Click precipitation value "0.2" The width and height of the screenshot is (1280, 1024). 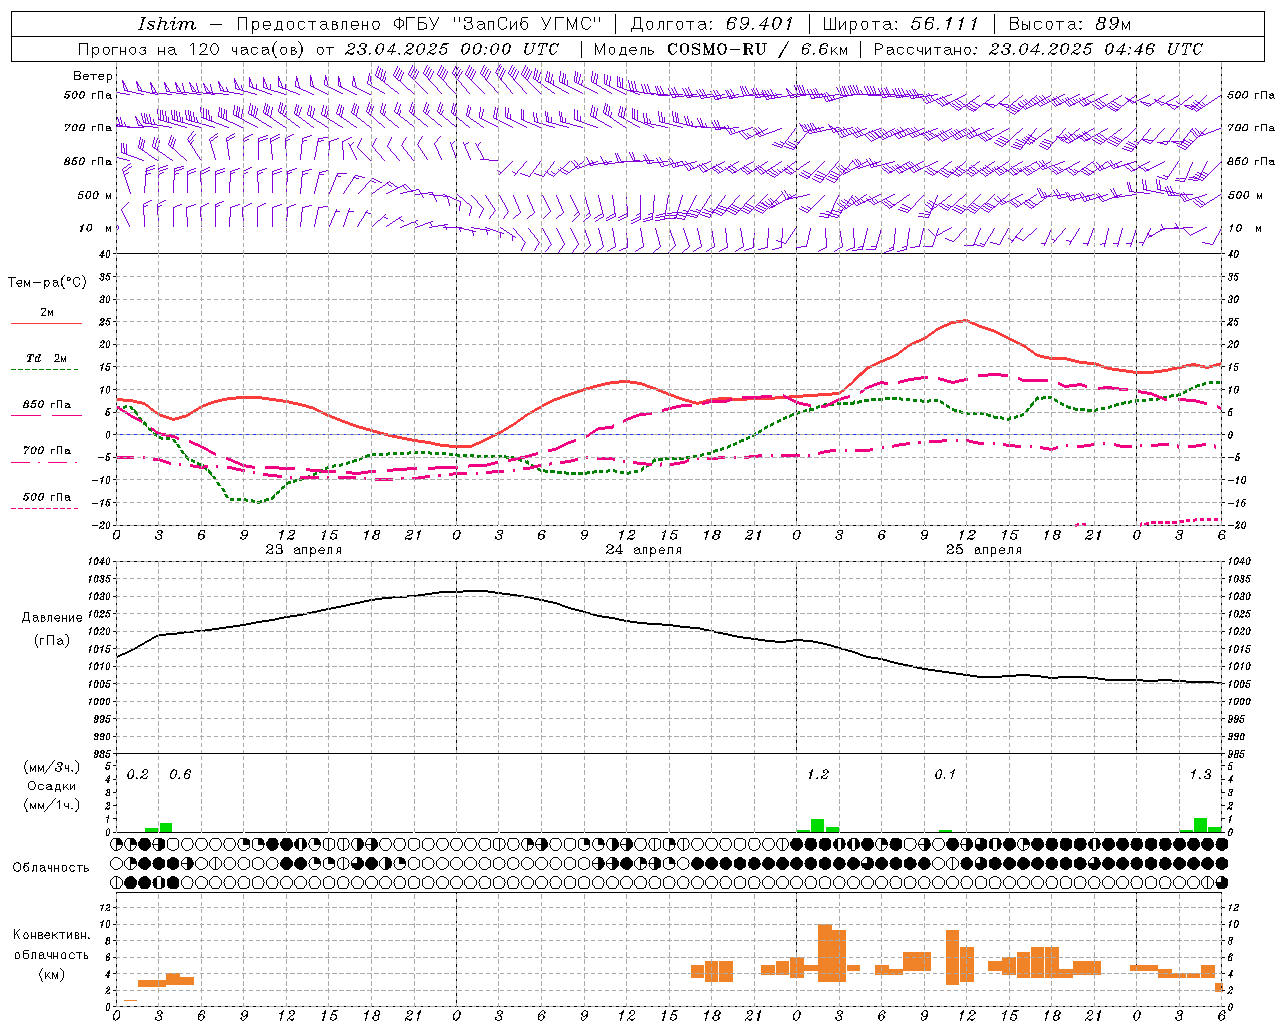point(138,775)
